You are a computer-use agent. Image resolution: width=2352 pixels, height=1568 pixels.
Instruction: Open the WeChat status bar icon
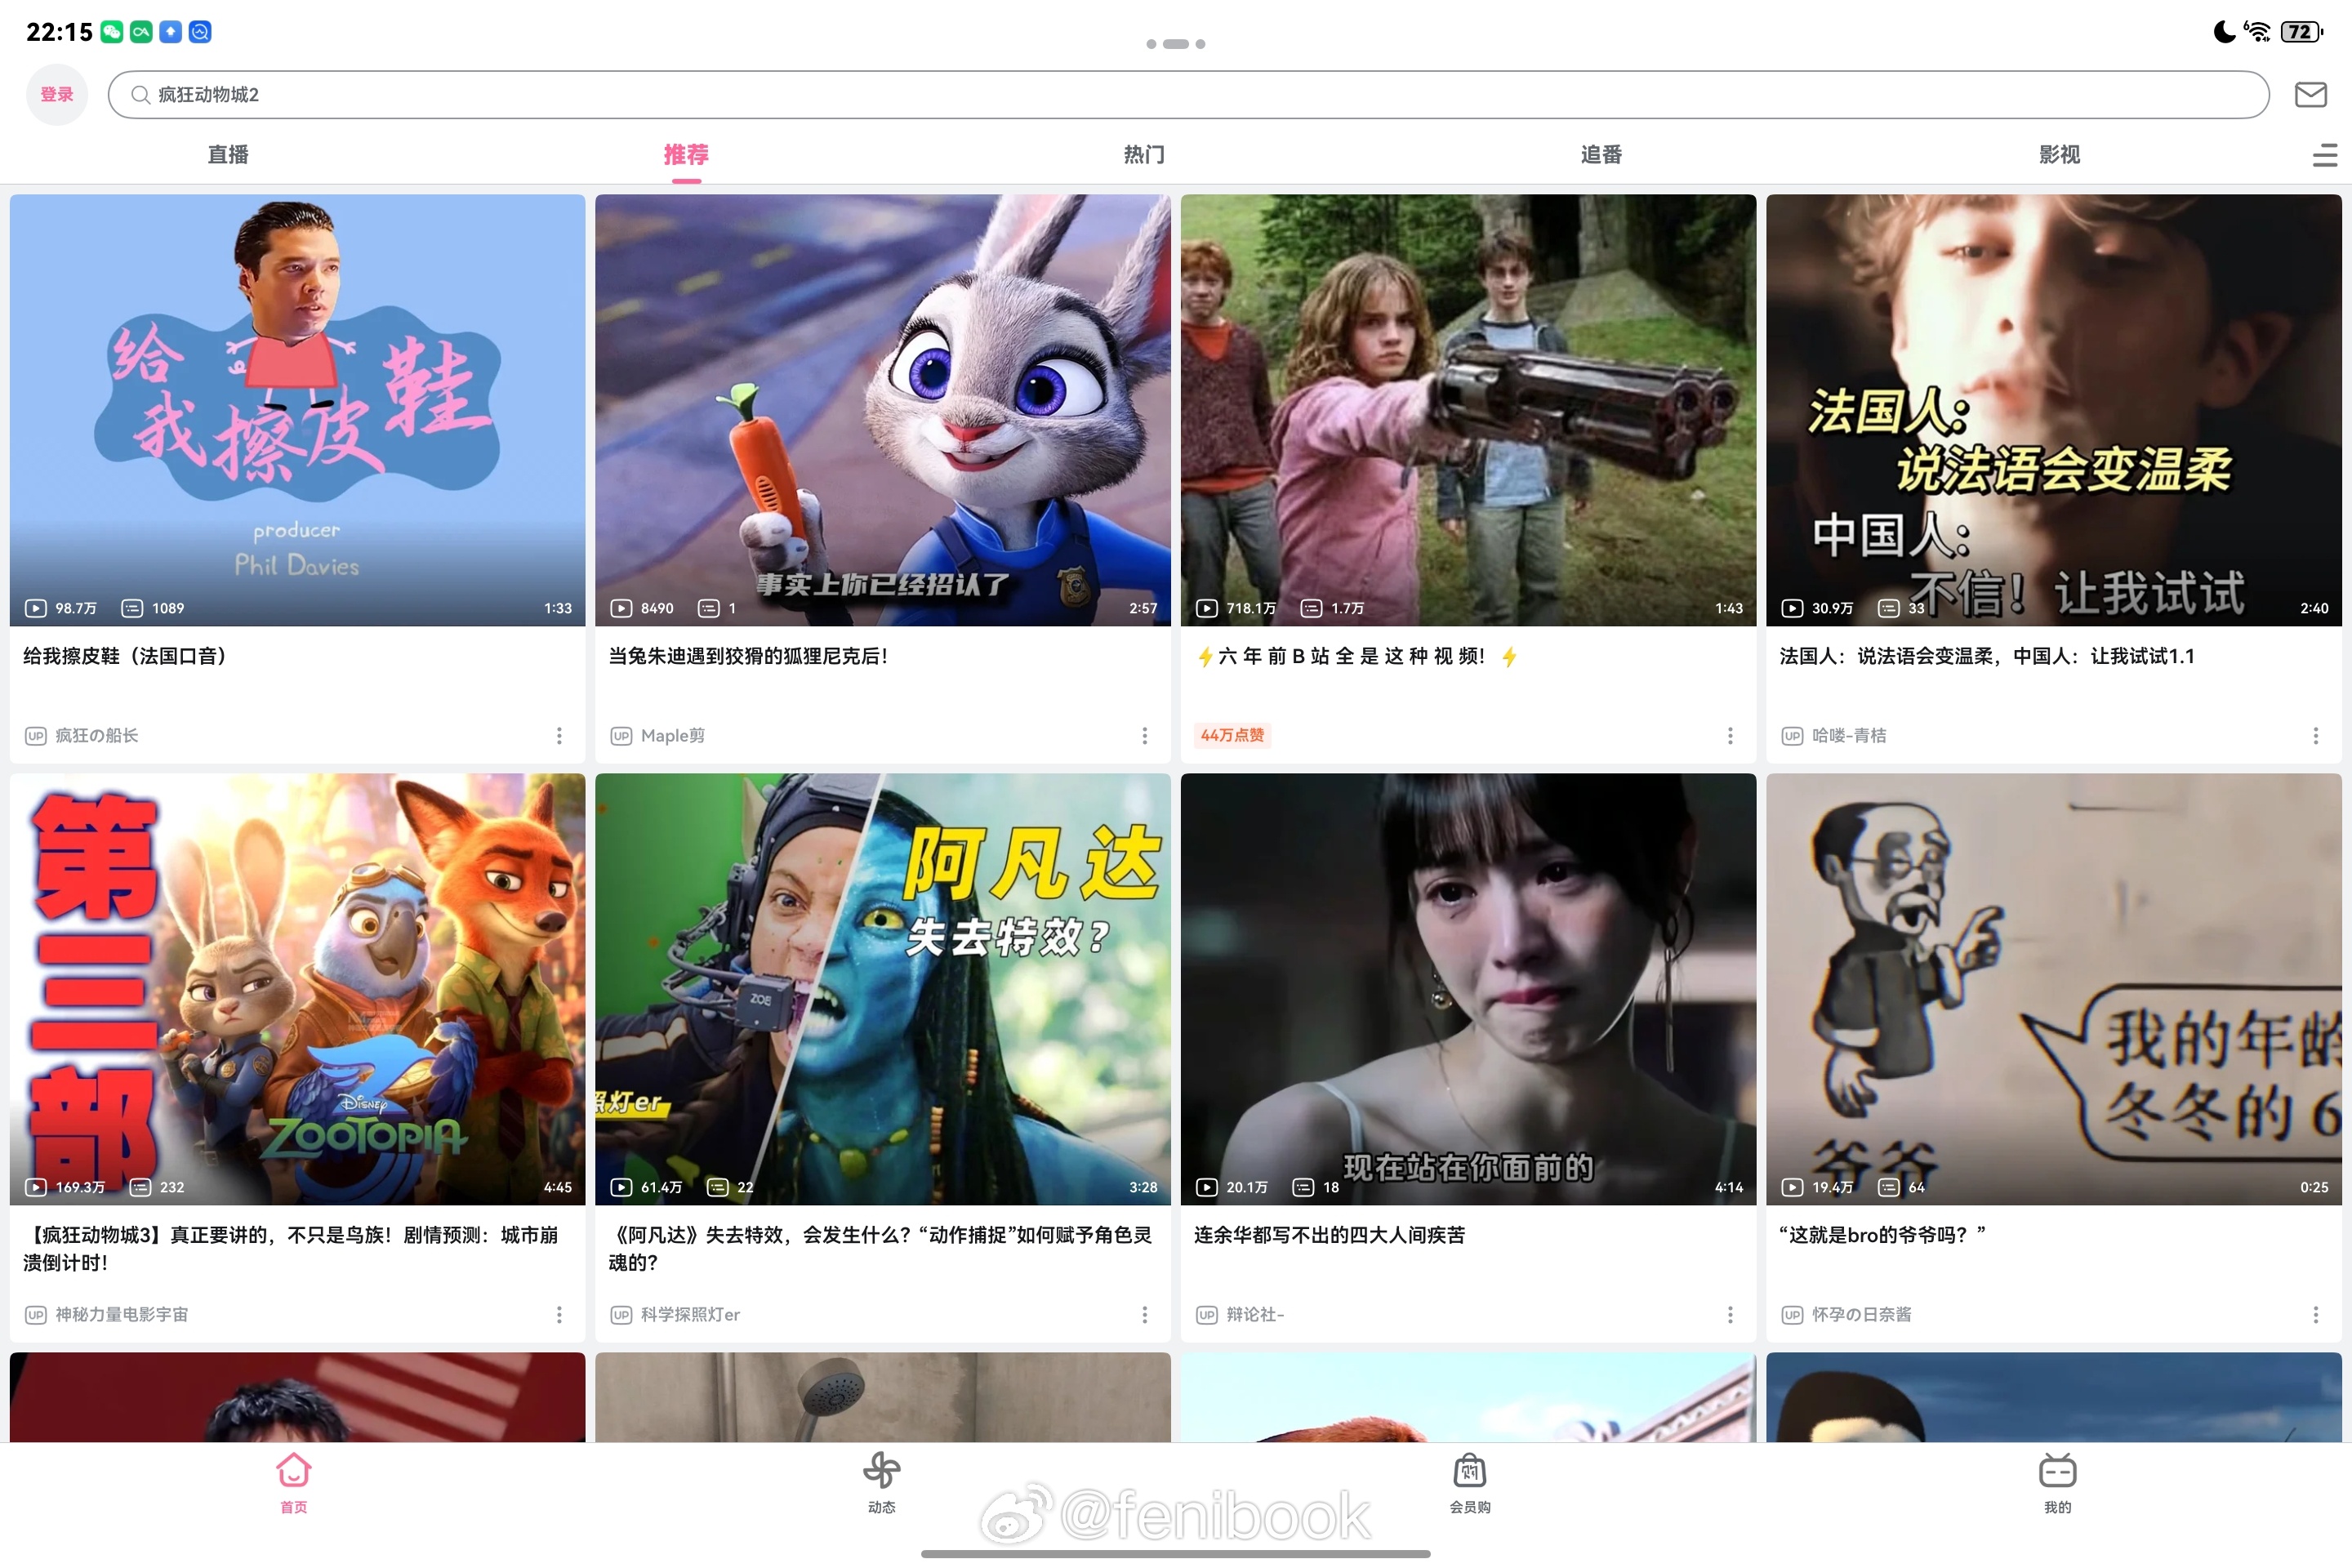click(x=112, y=32)
